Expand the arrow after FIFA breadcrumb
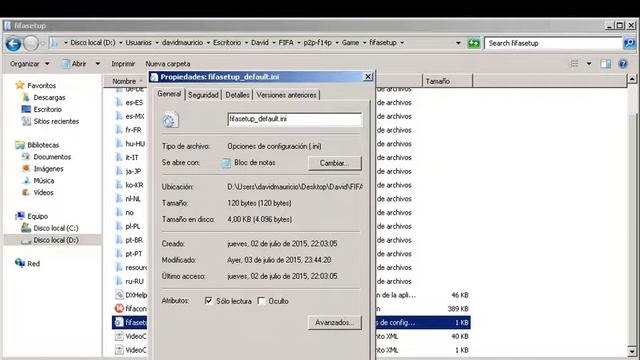The width and height of the screenshot is (640, 360). 298,42
